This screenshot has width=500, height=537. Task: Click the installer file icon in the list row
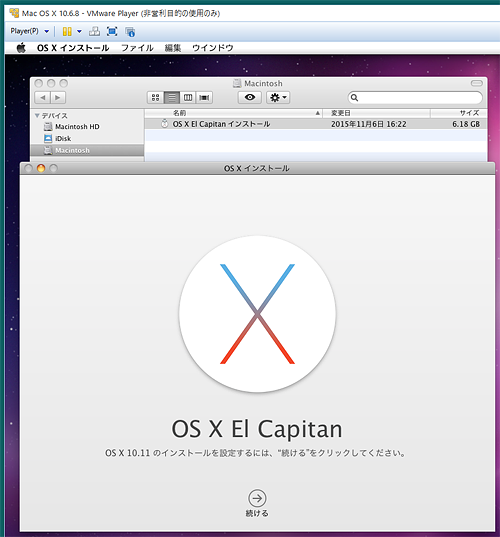click(165, 124)
